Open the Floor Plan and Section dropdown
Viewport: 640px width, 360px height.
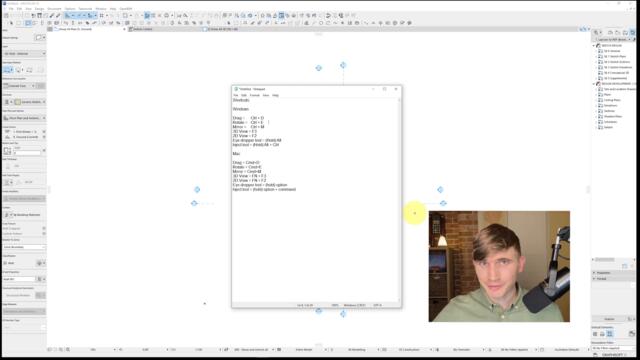[x=24, y=118]
